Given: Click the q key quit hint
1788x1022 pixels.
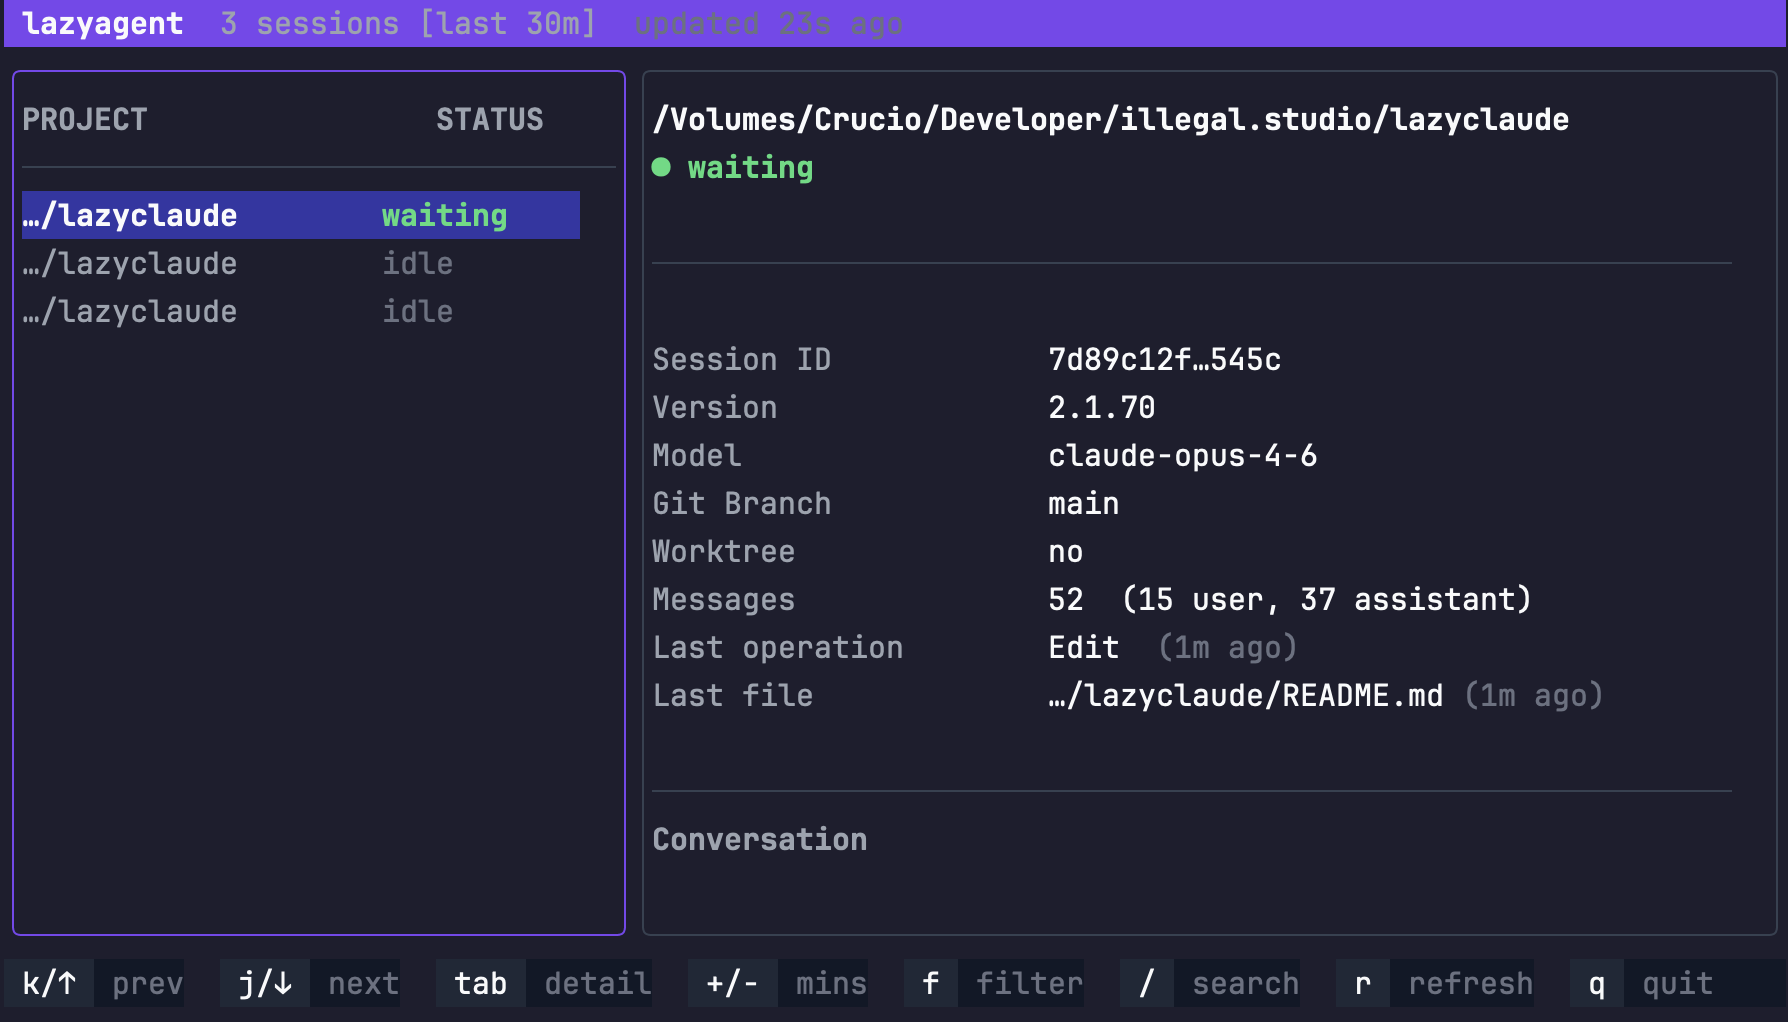Looking at the screenshot, I should point(1596,984).
